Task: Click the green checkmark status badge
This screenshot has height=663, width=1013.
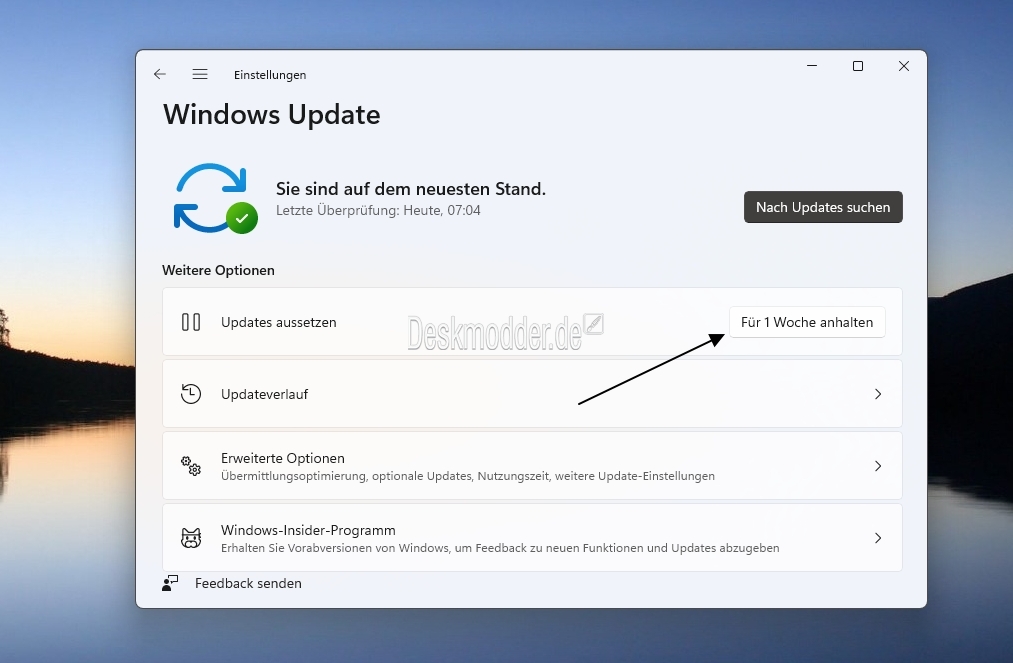Action: point(241,217)
